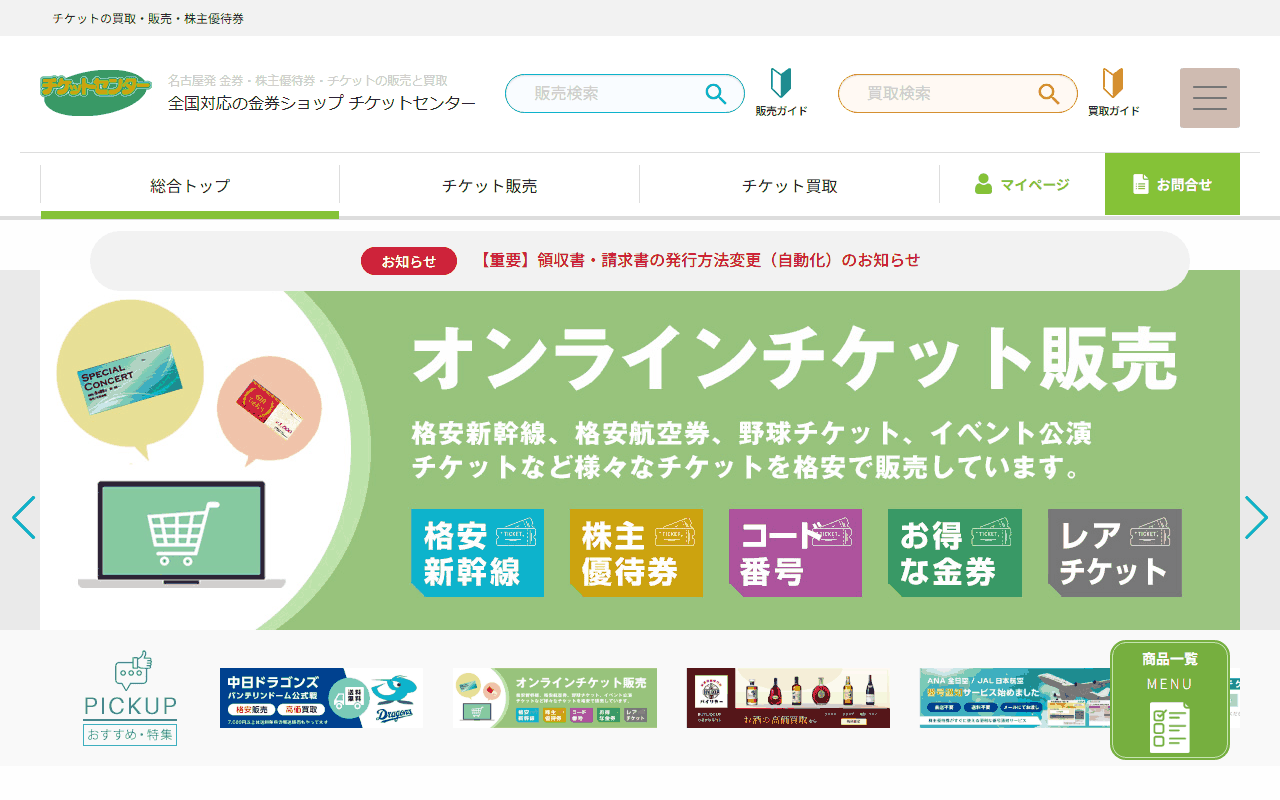Open the ANA / JAL pickup banner
Screen dimensions: 1280x800
(1015, 698)
